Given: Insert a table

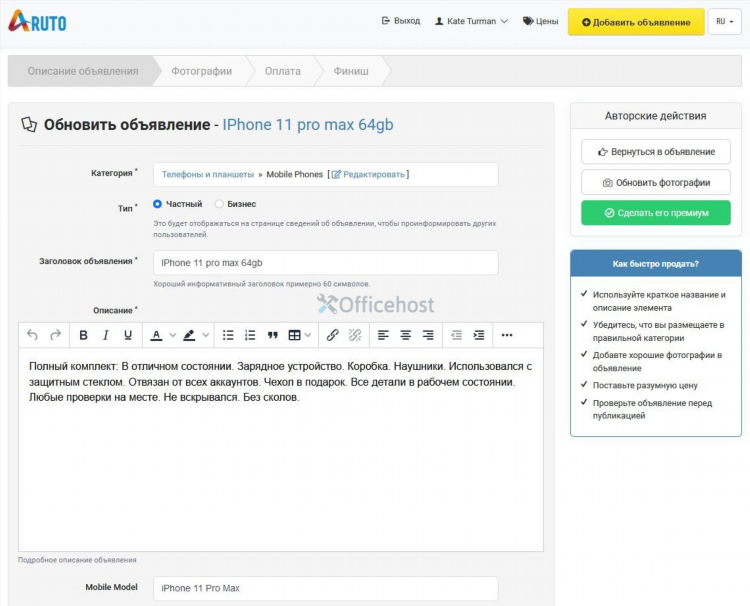Looking at the screenshot, I should tap(295, 335).
